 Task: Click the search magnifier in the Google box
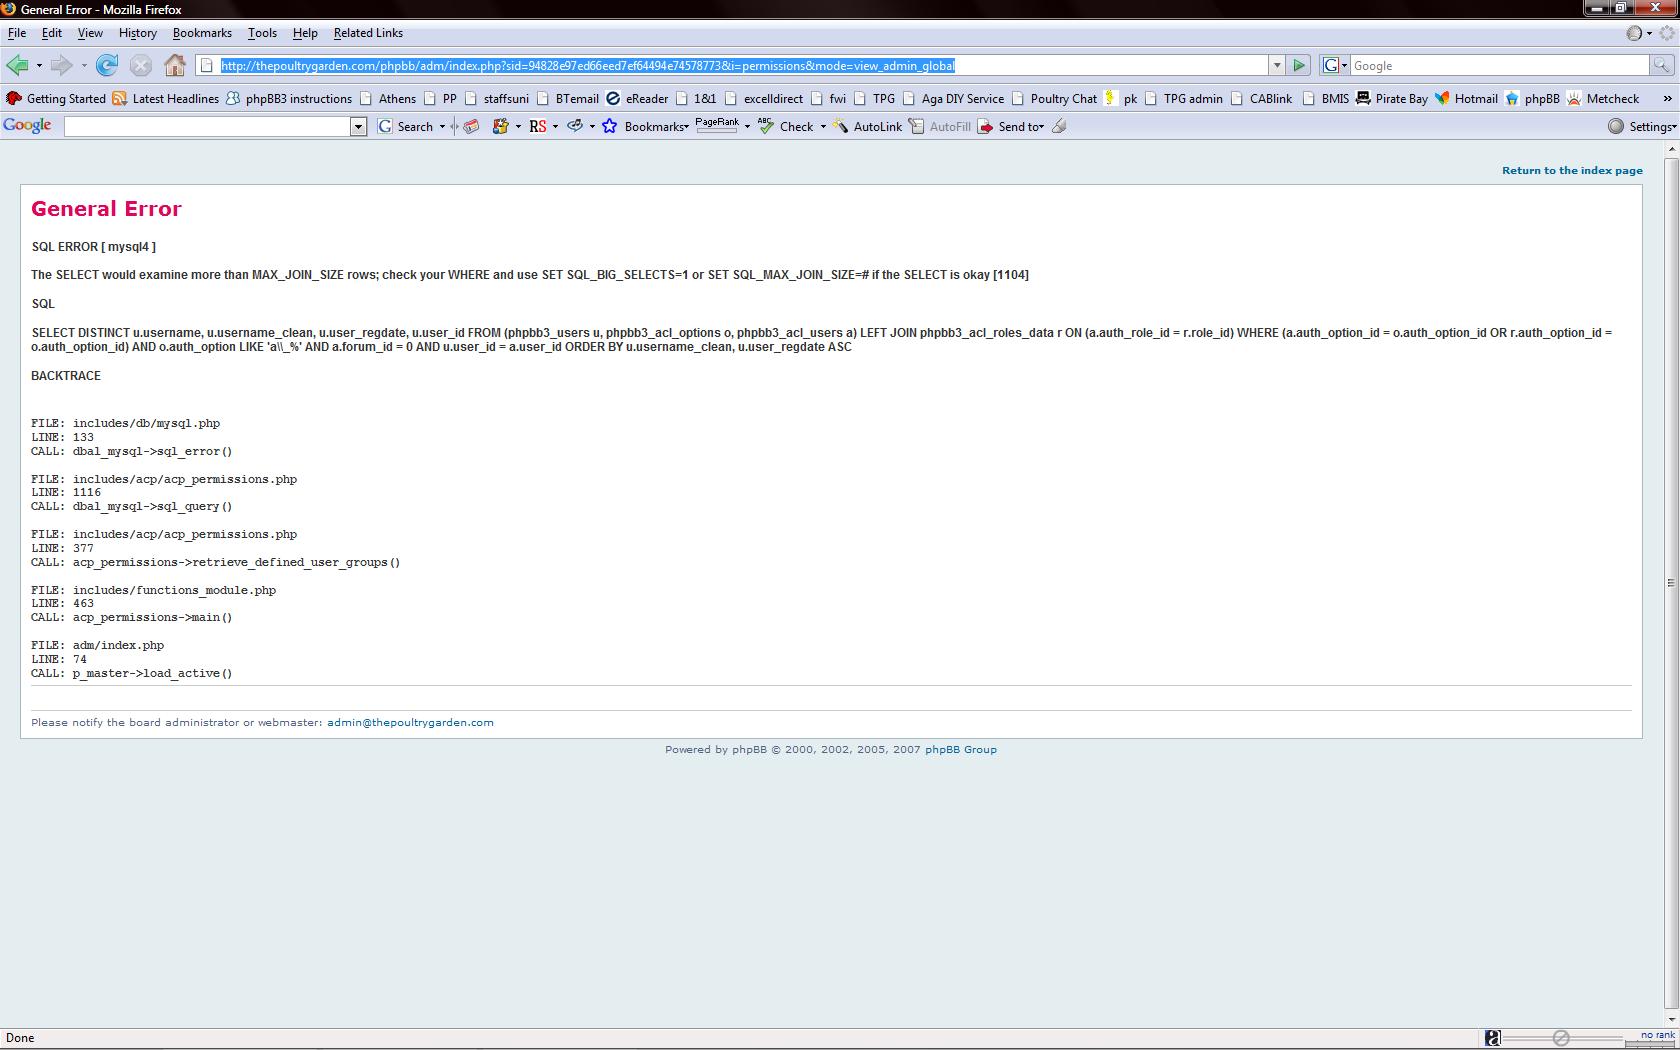pyautogui.click(x=1661, y=66)
